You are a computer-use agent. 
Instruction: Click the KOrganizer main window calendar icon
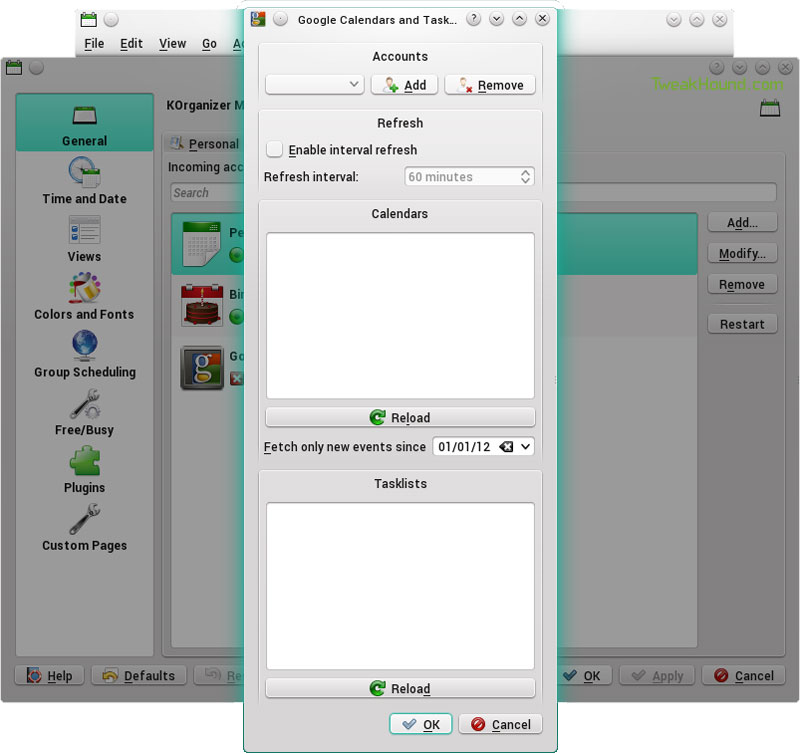89,20
